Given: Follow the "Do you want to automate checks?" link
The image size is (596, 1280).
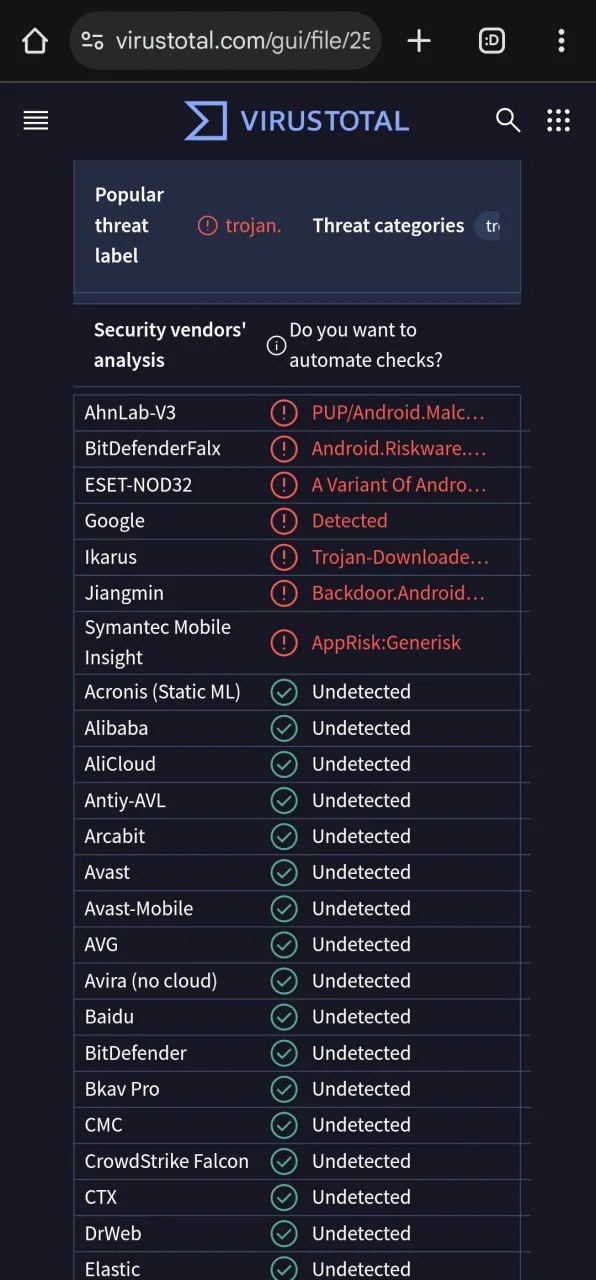Looking at the screenshot, I should pyautogui.click(x=366, y=345).
